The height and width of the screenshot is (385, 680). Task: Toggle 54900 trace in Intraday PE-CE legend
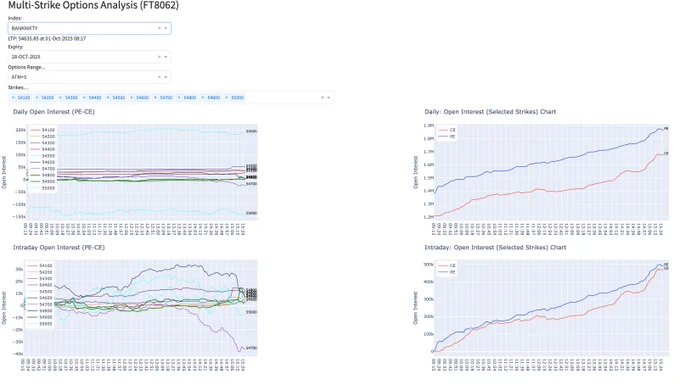(39, 317)
